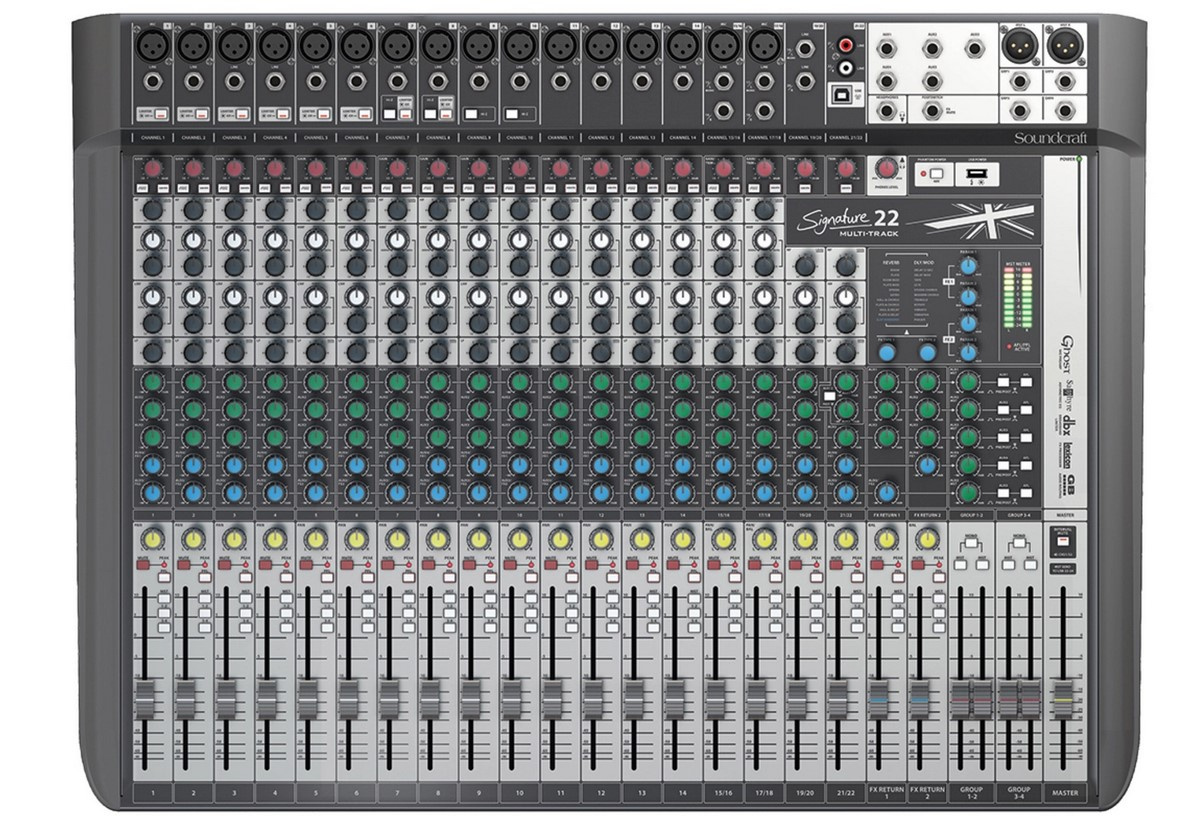Click the yellow pan knob on channel 5
1199x824 pixels.
click(312, 540)
